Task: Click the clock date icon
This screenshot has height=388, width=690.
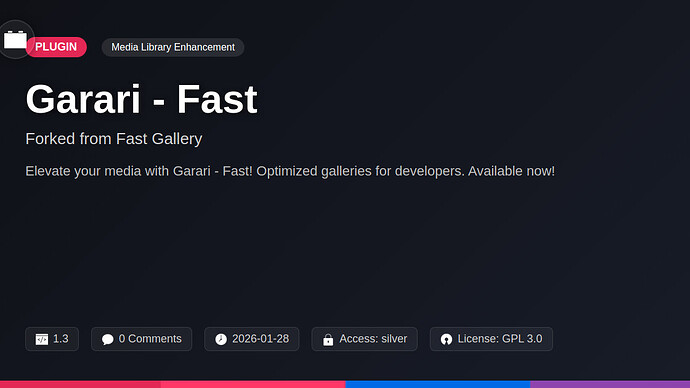Action: coord(221,339)
